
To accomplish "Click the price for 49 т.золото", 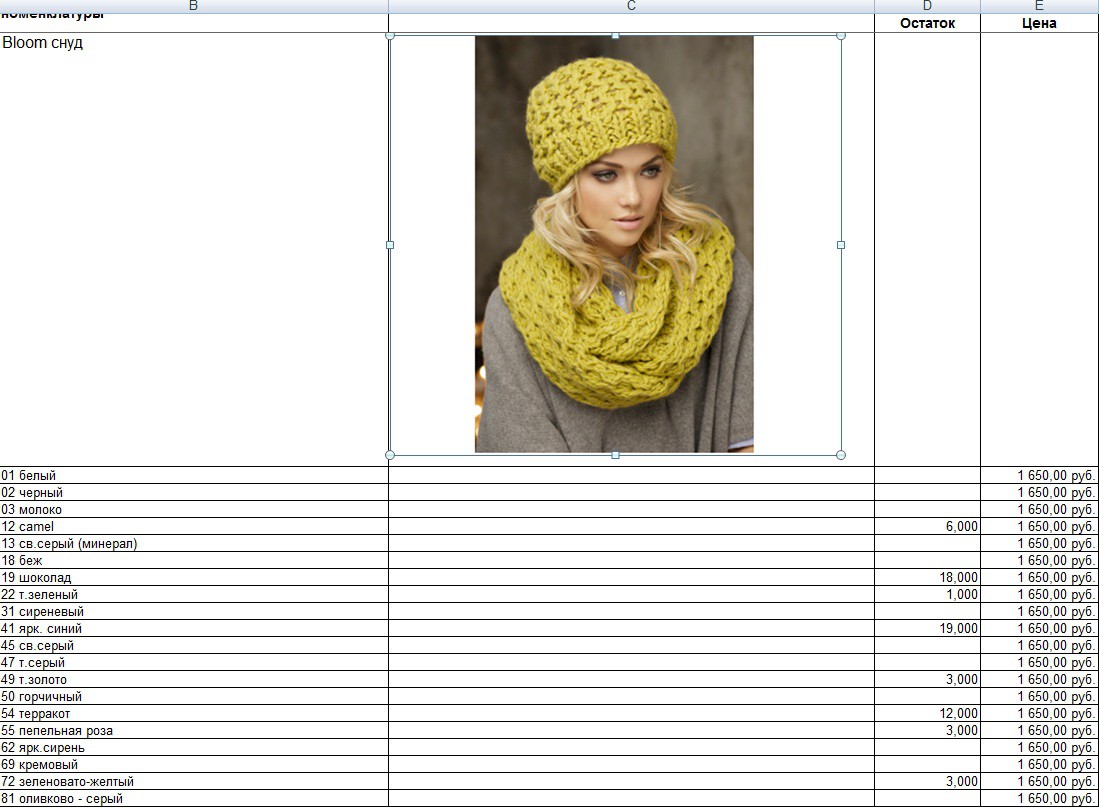I will [1039, 679].
